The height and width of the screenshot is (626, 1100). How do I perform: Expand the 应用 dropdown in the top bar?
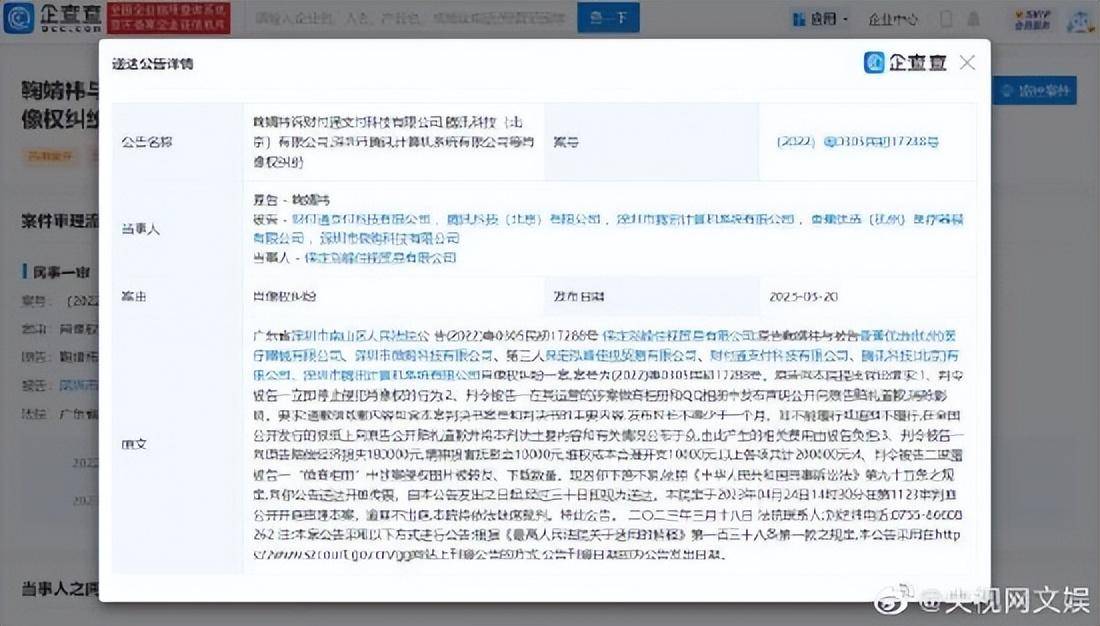coord(820,19)
